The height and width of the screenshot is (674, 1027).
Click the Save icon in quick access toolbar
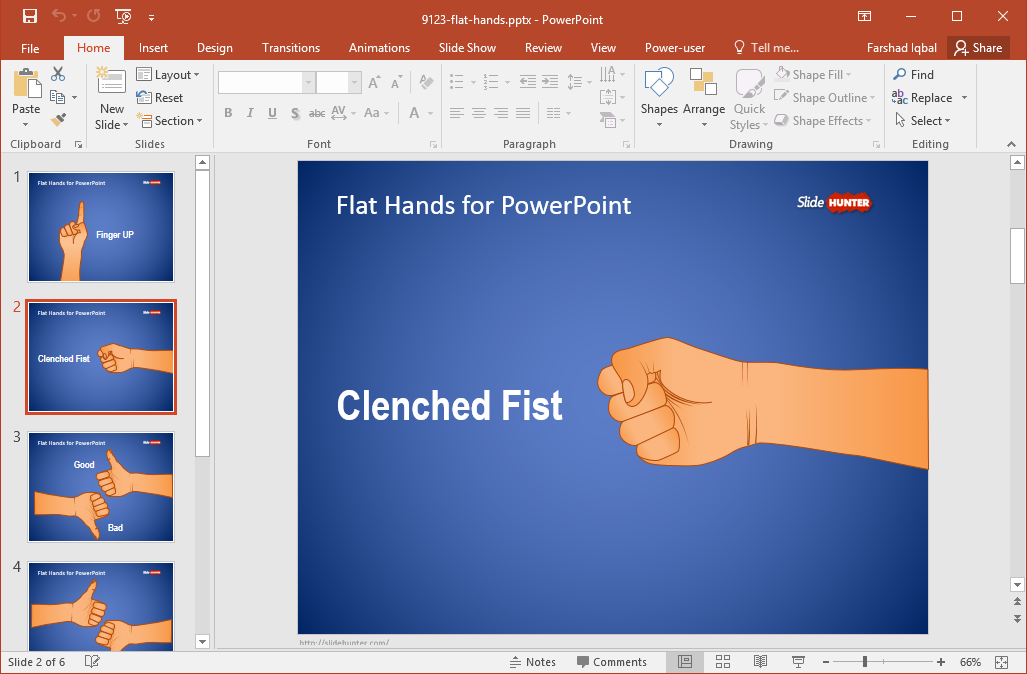29,16
